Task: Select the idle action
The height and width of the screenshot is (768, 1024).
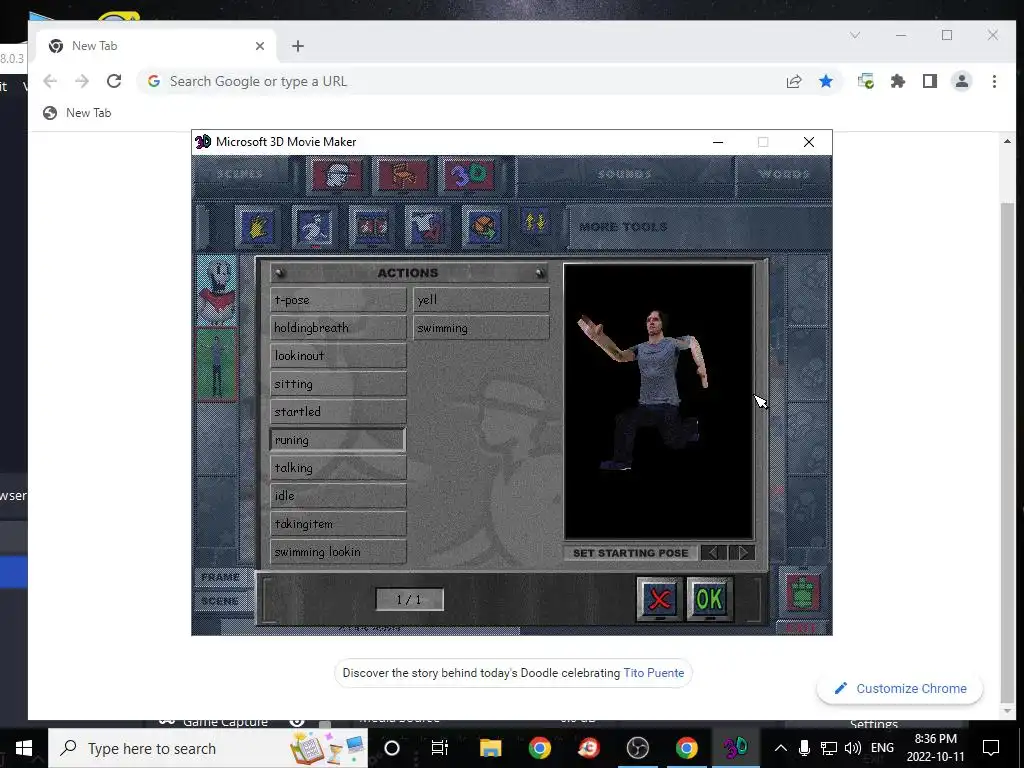Action: (x=338, y=496)
